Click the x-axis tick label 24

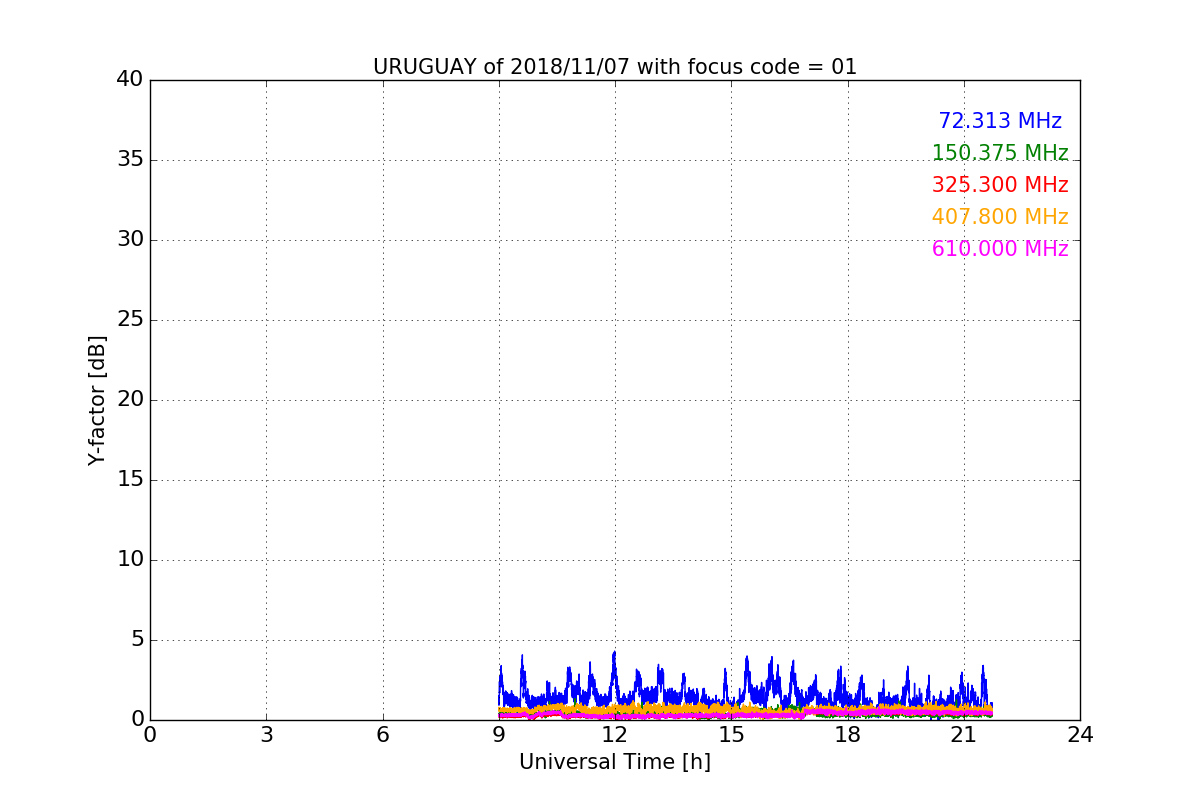pyautogui.click(x=1080, y=734)
